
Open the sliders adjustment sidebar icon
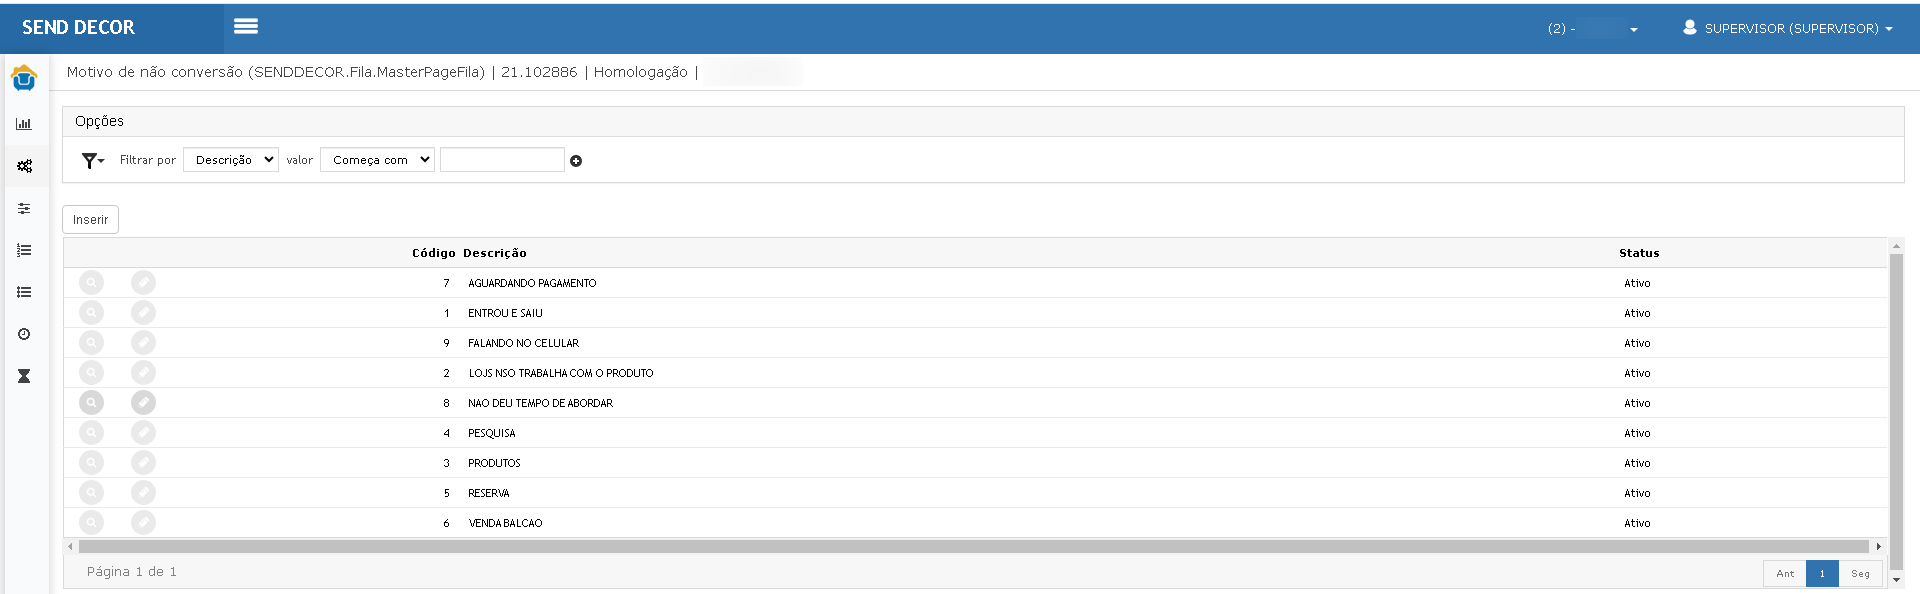pyautogui.click(x=24, y=208)
